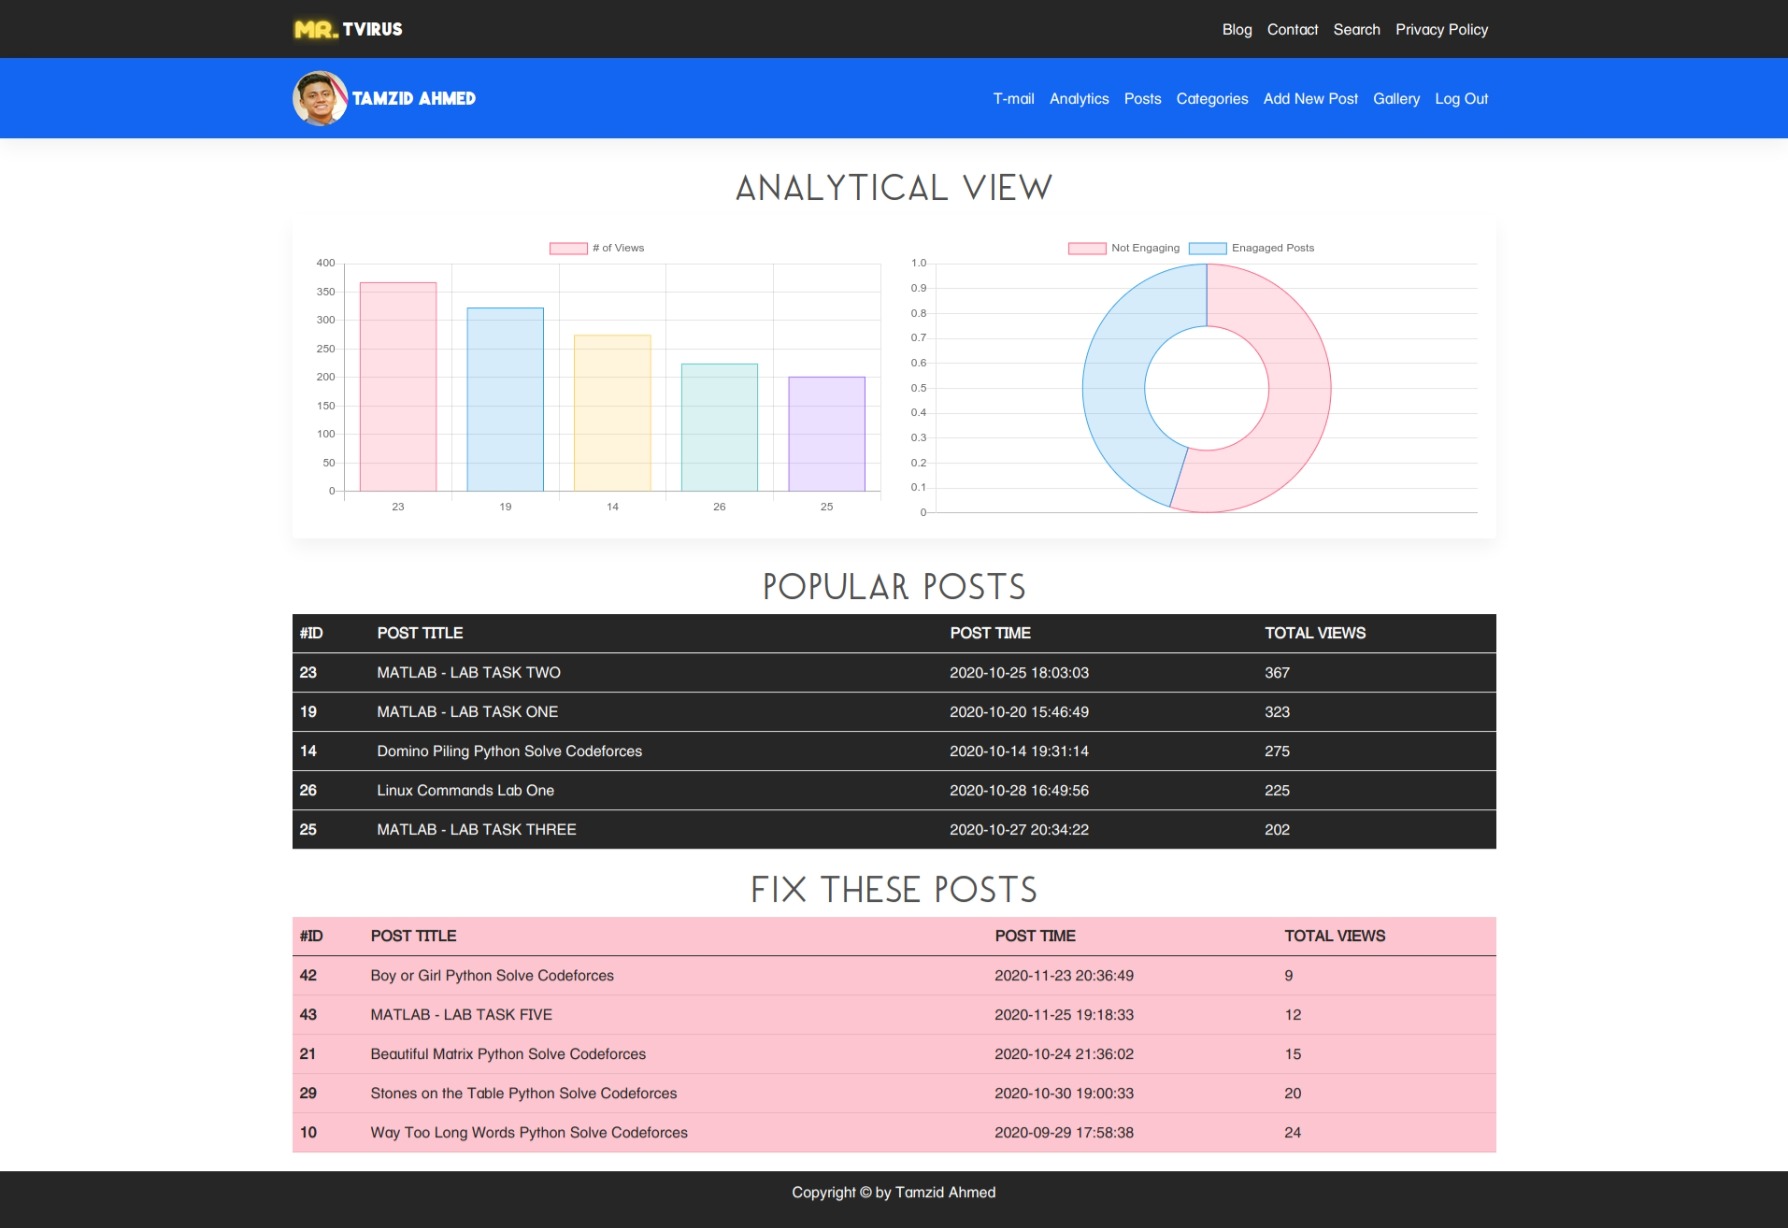Click the Log Out link
The width and height of the screenshot is (1788, 1228).
(1461, 98)
